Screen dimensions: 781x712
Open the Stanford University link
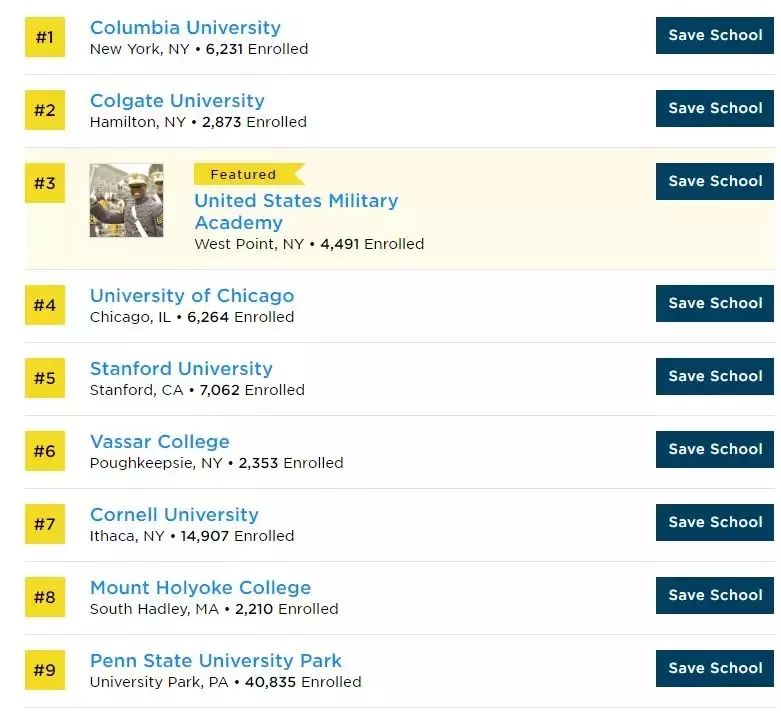point(181,369)
